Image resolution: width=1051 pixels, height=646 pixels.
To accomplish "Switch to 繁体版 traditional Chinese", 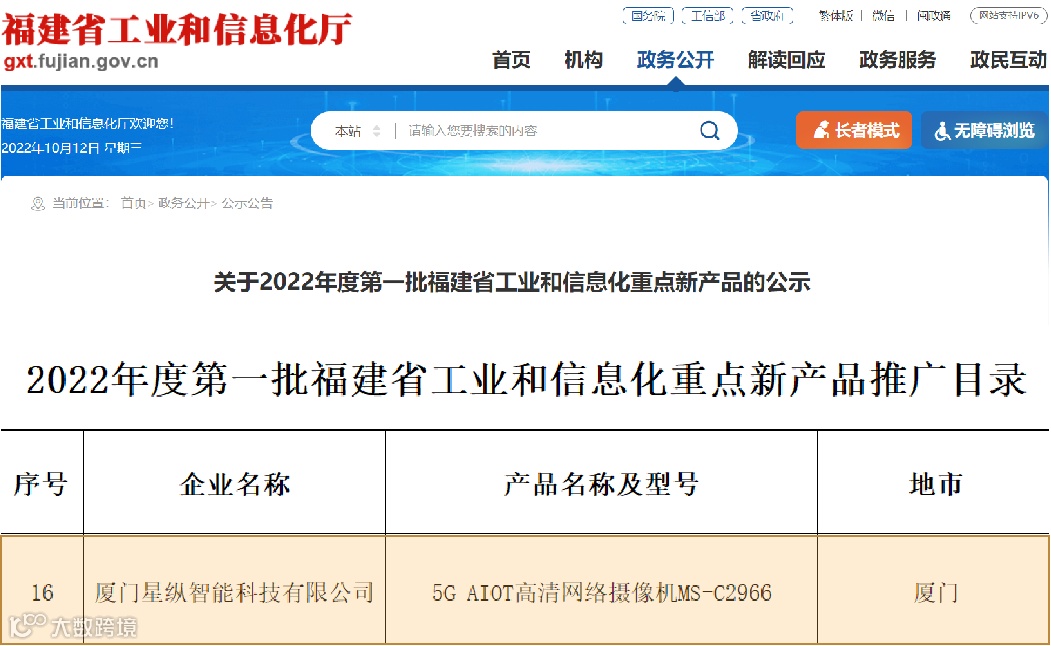I will (x=835, y=15).
